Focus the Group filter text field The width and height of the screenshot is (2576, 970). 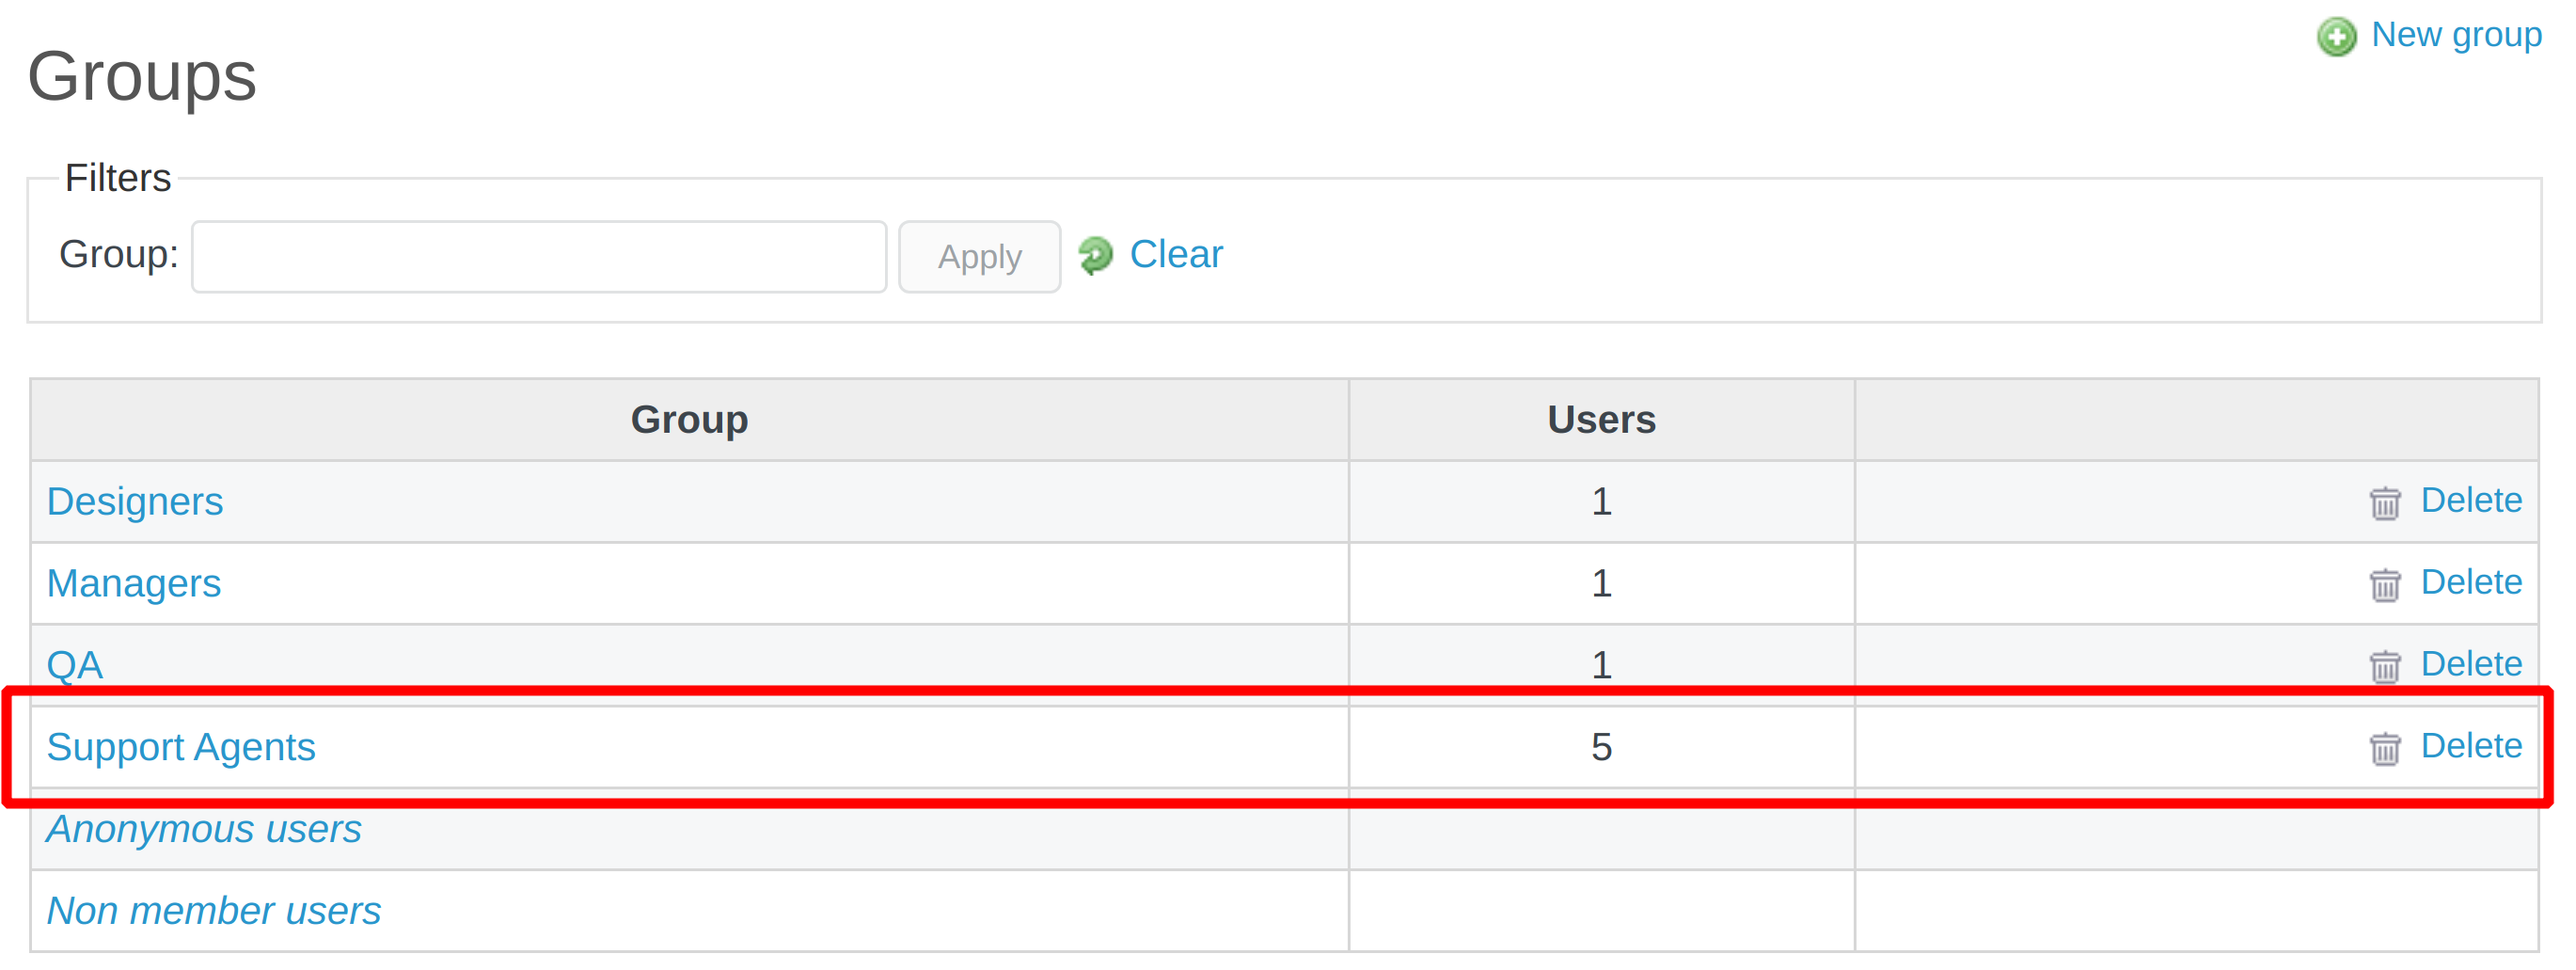click(538, 257)
